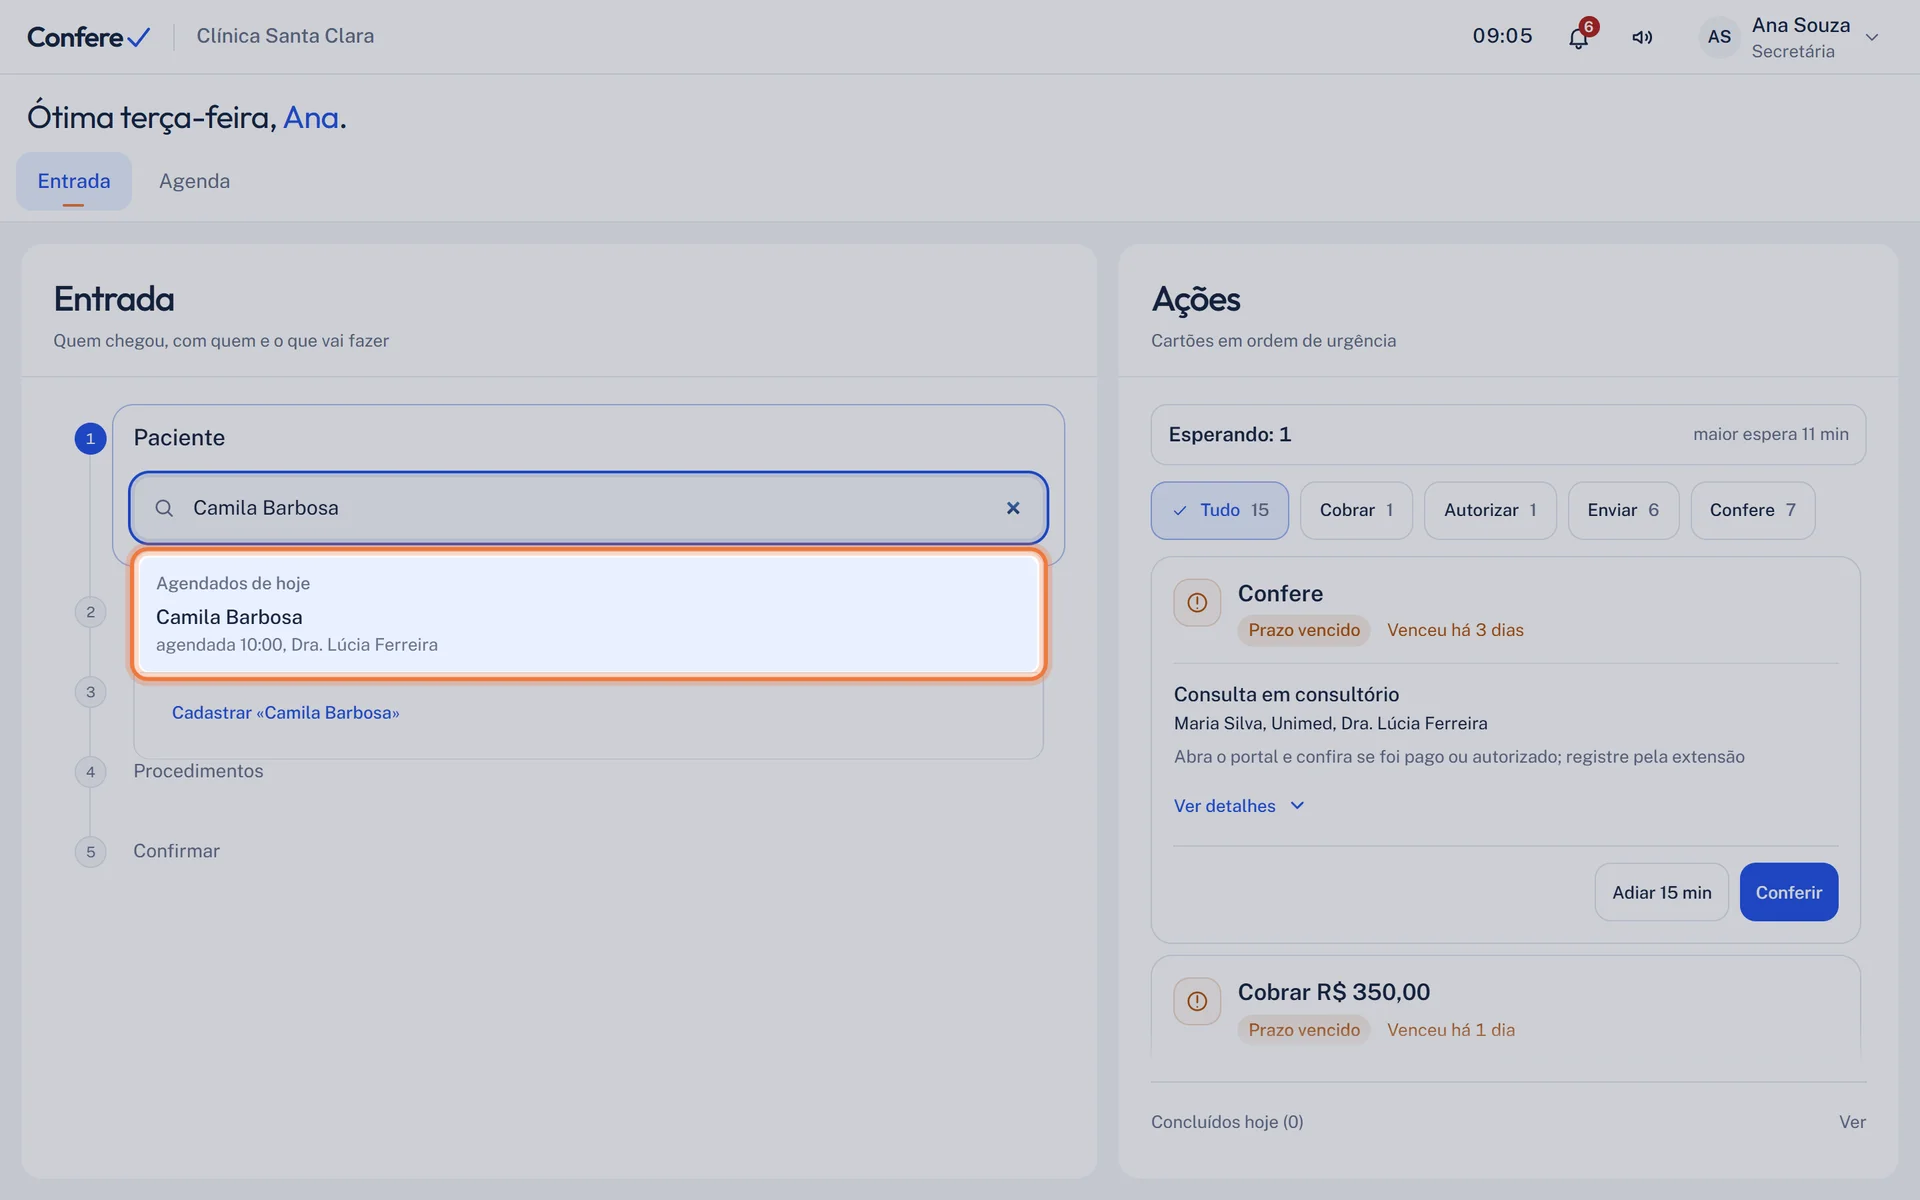Open the notifications bell
The width and height of the screenshot is (1920, 1200).
(1578, 37)
